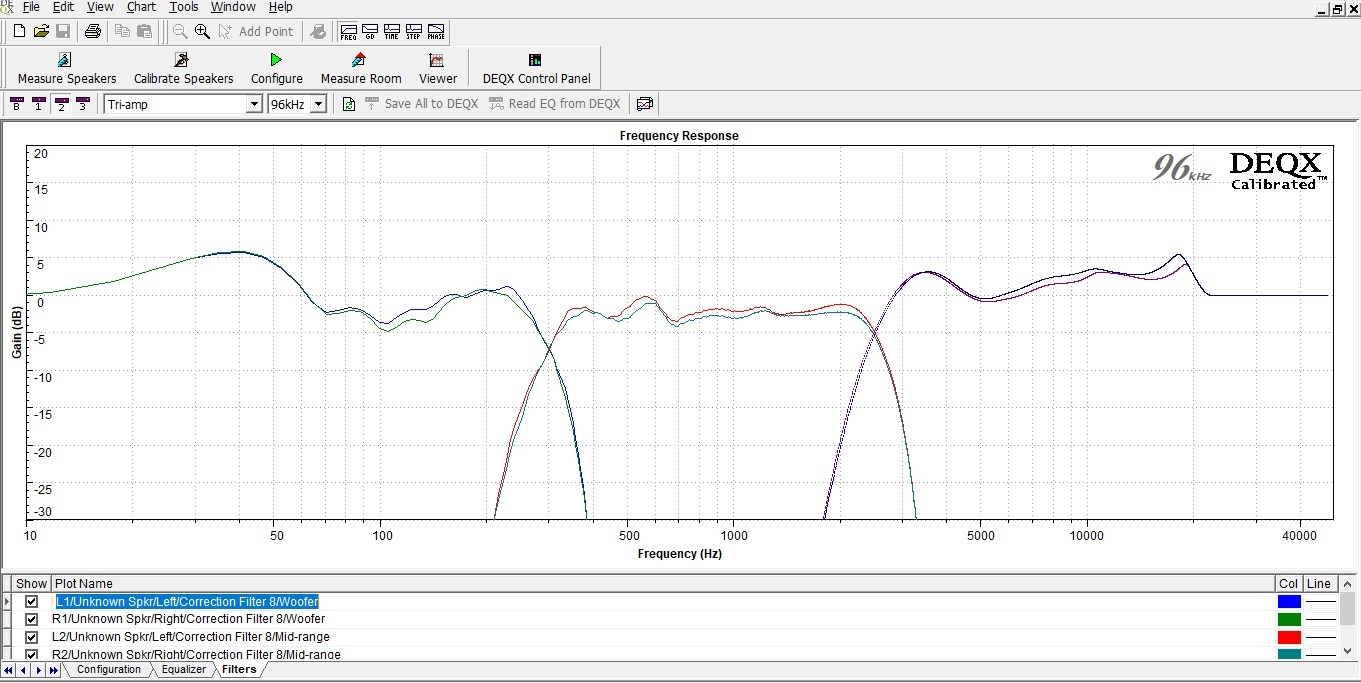Click Save All to DEQX
The width and height of the screenshot is (1361, 683).
coord(421,103)
